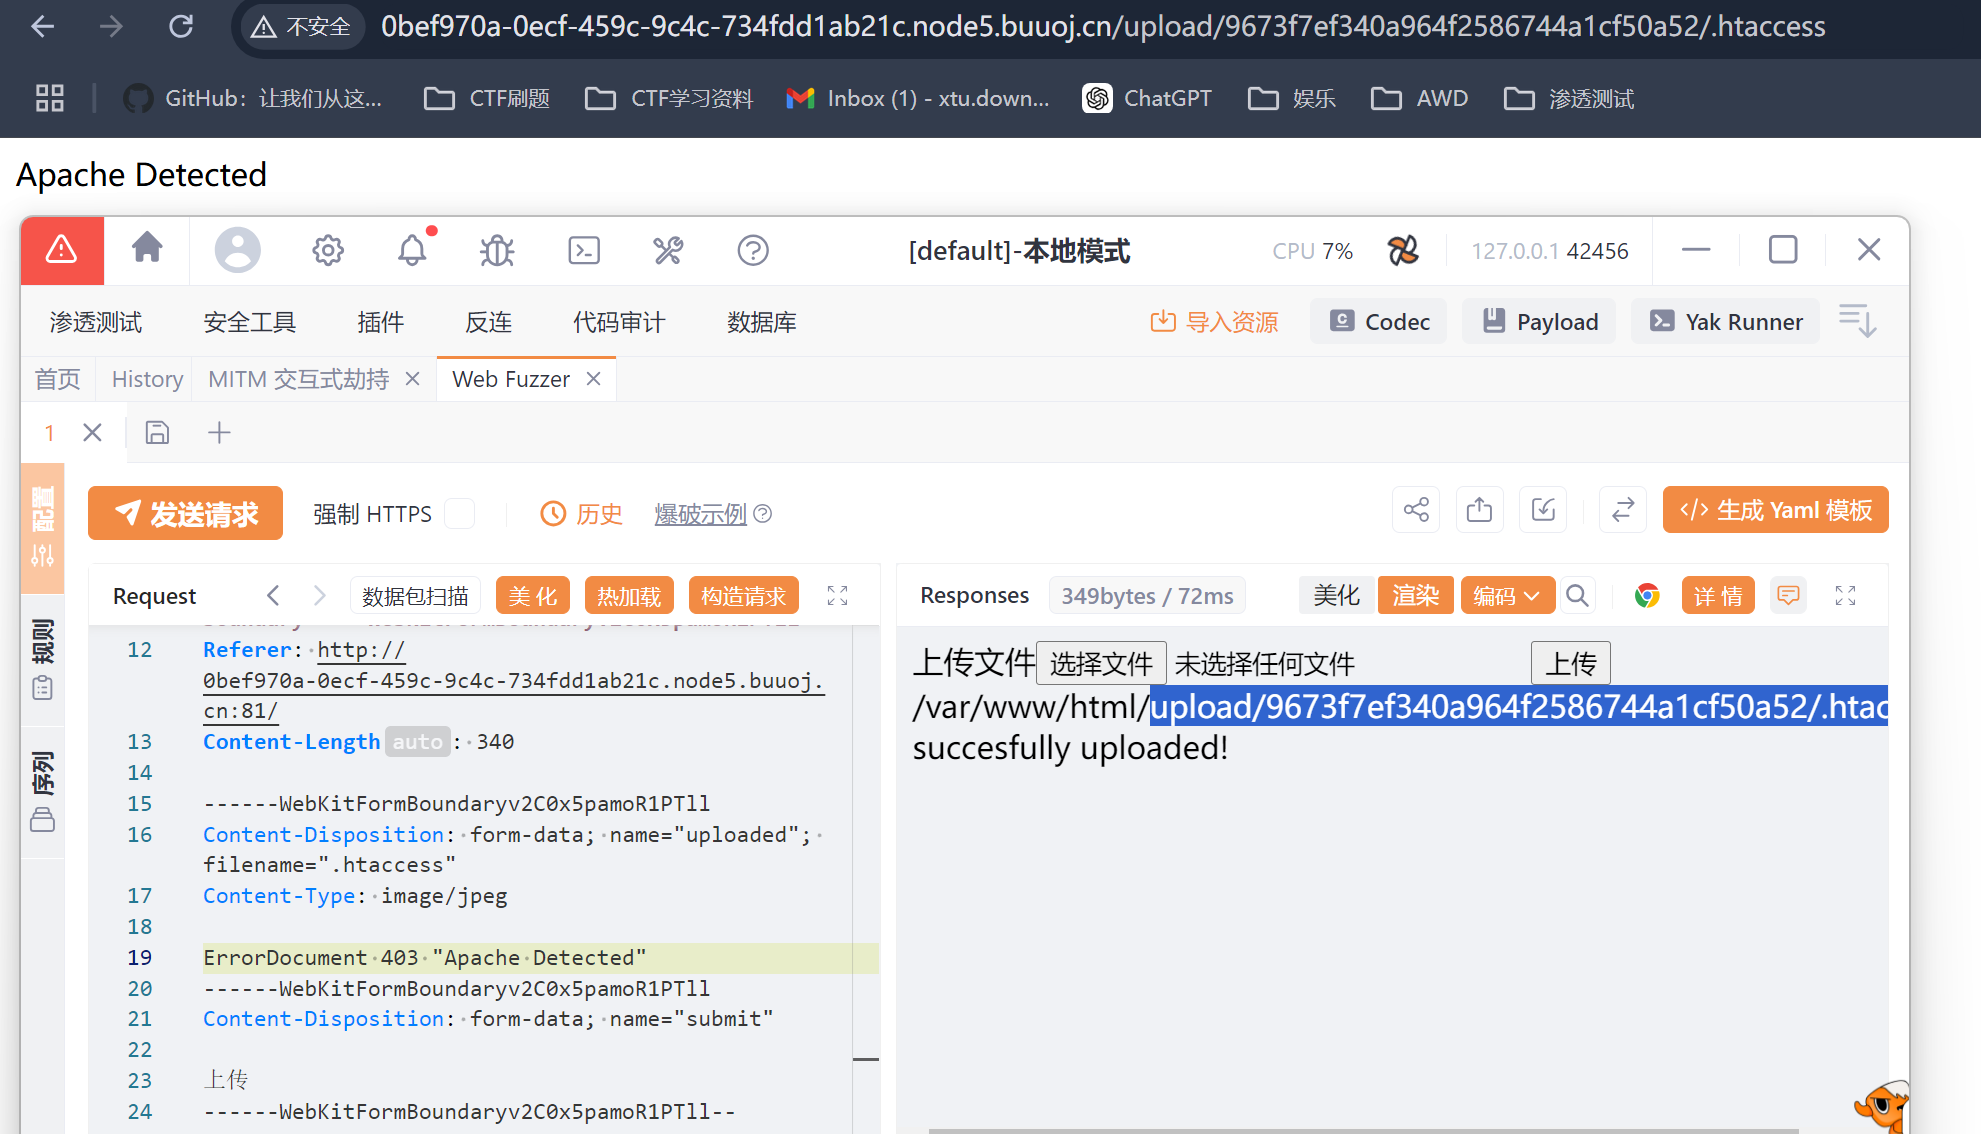Open the notifications bell icon
This screenshot has height=1134, width=1981.
412,250
